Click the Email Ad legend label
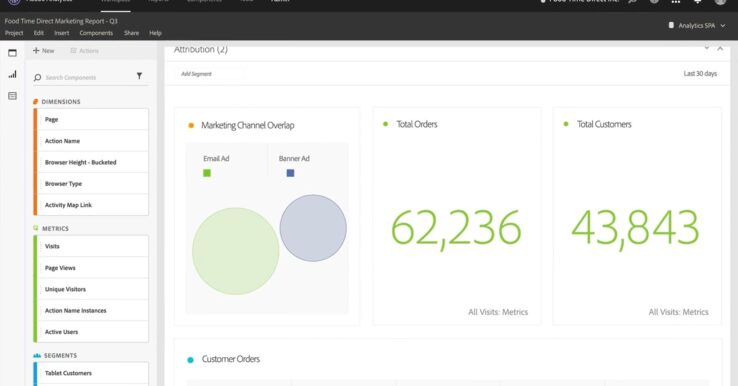The image size is (738, 386). pos(216,159)
